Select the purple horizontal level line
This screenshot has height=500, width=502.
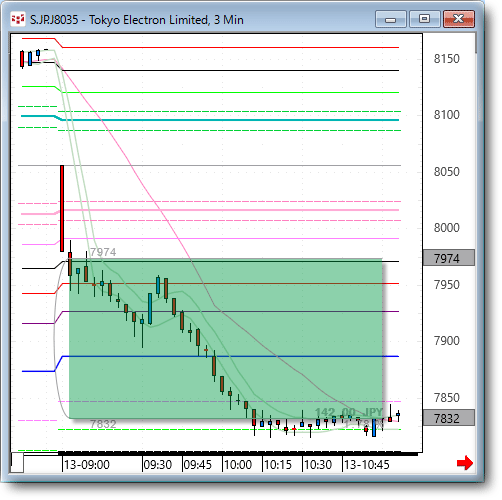[x=230, y=311]
